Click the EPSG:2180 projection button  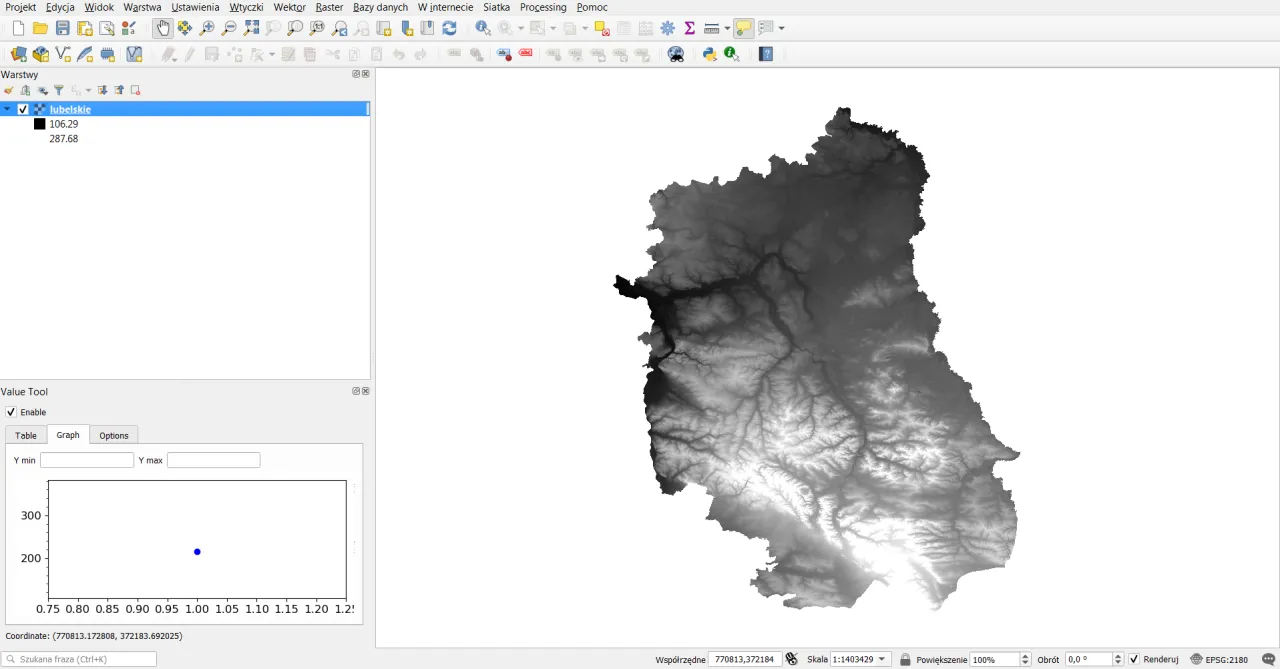click(1219, 660)
